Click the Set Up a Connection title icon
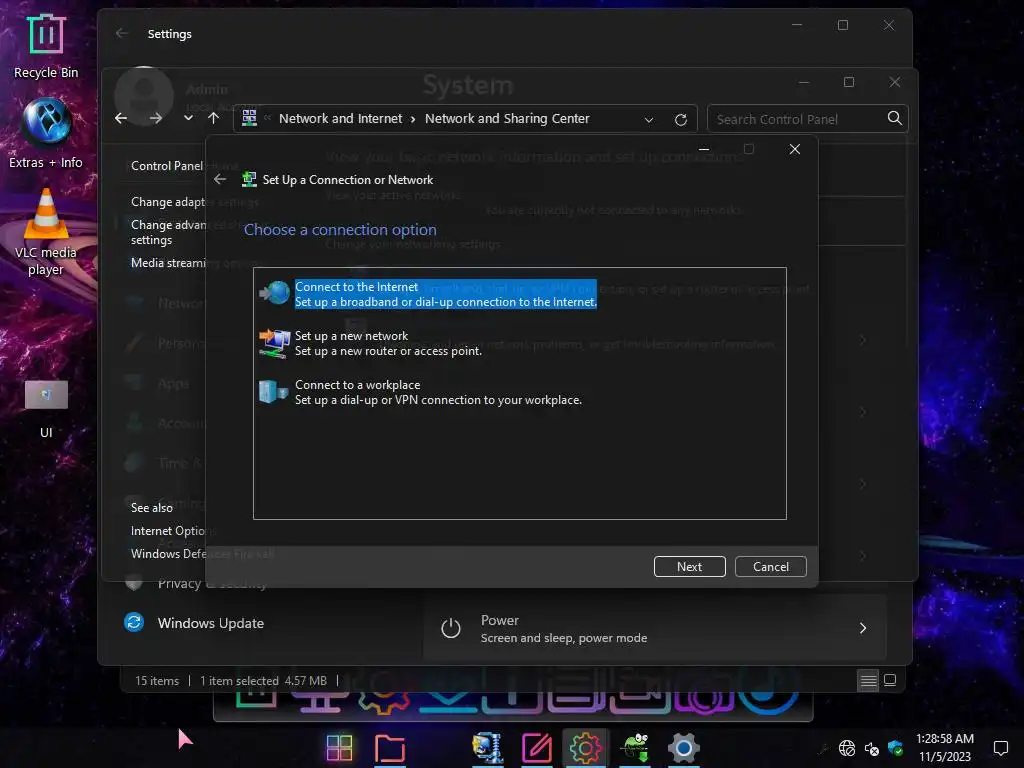Image resolution: width=1024 pixels, height=768 pixels. [249, 179]
